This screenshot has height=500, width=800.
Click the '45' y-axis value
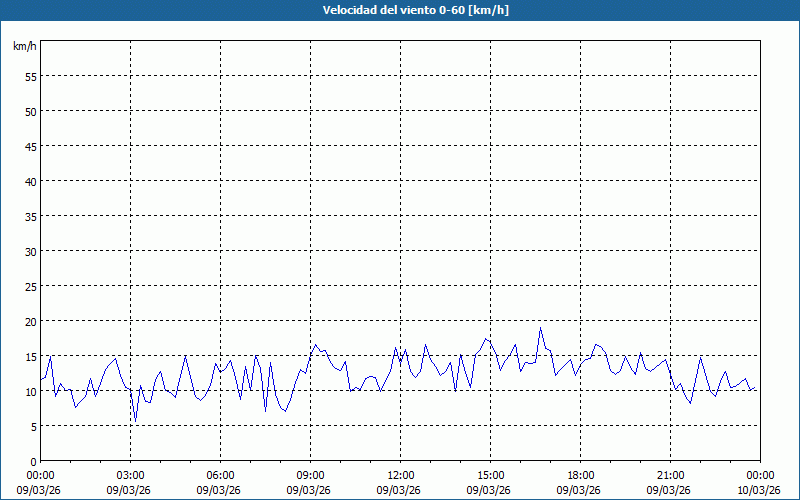pos(31,146)
